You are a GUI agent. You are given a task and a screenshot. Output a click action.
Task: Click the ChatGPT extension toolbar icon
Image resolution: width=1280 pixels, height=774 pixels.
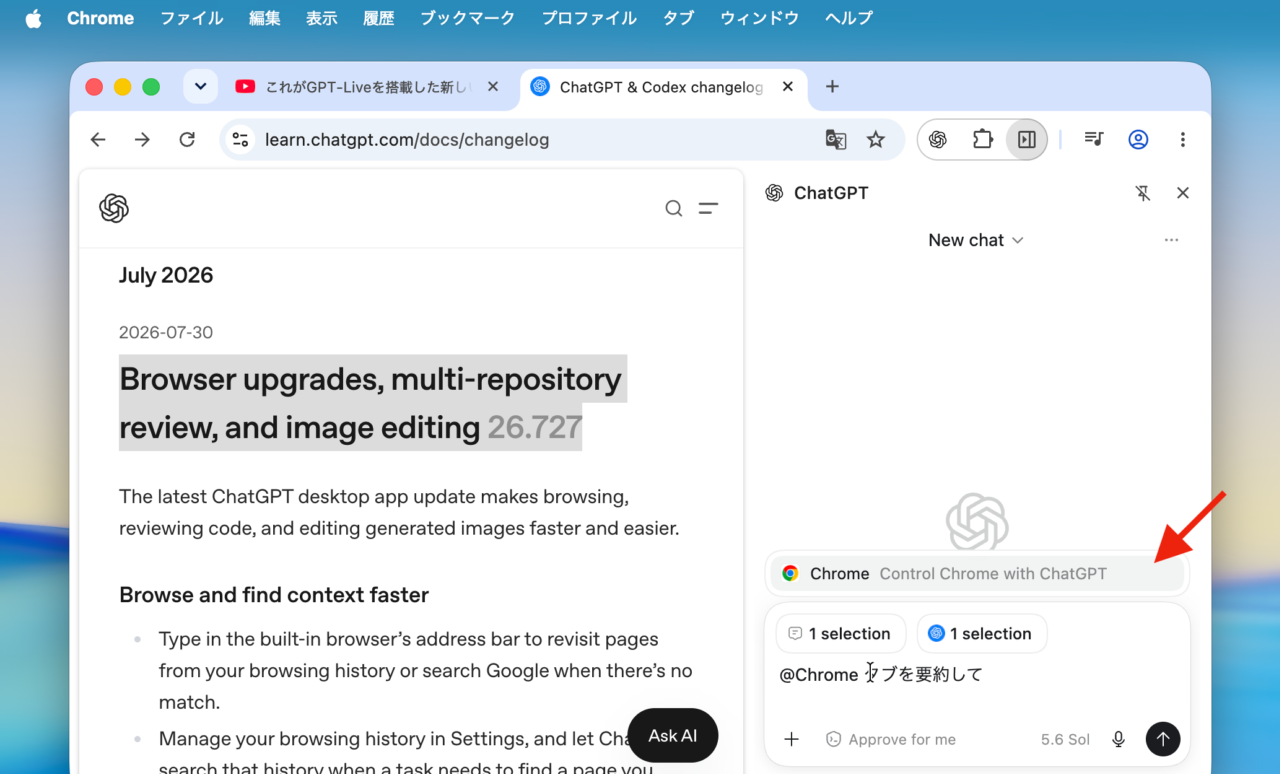click(x=938, y=140)
